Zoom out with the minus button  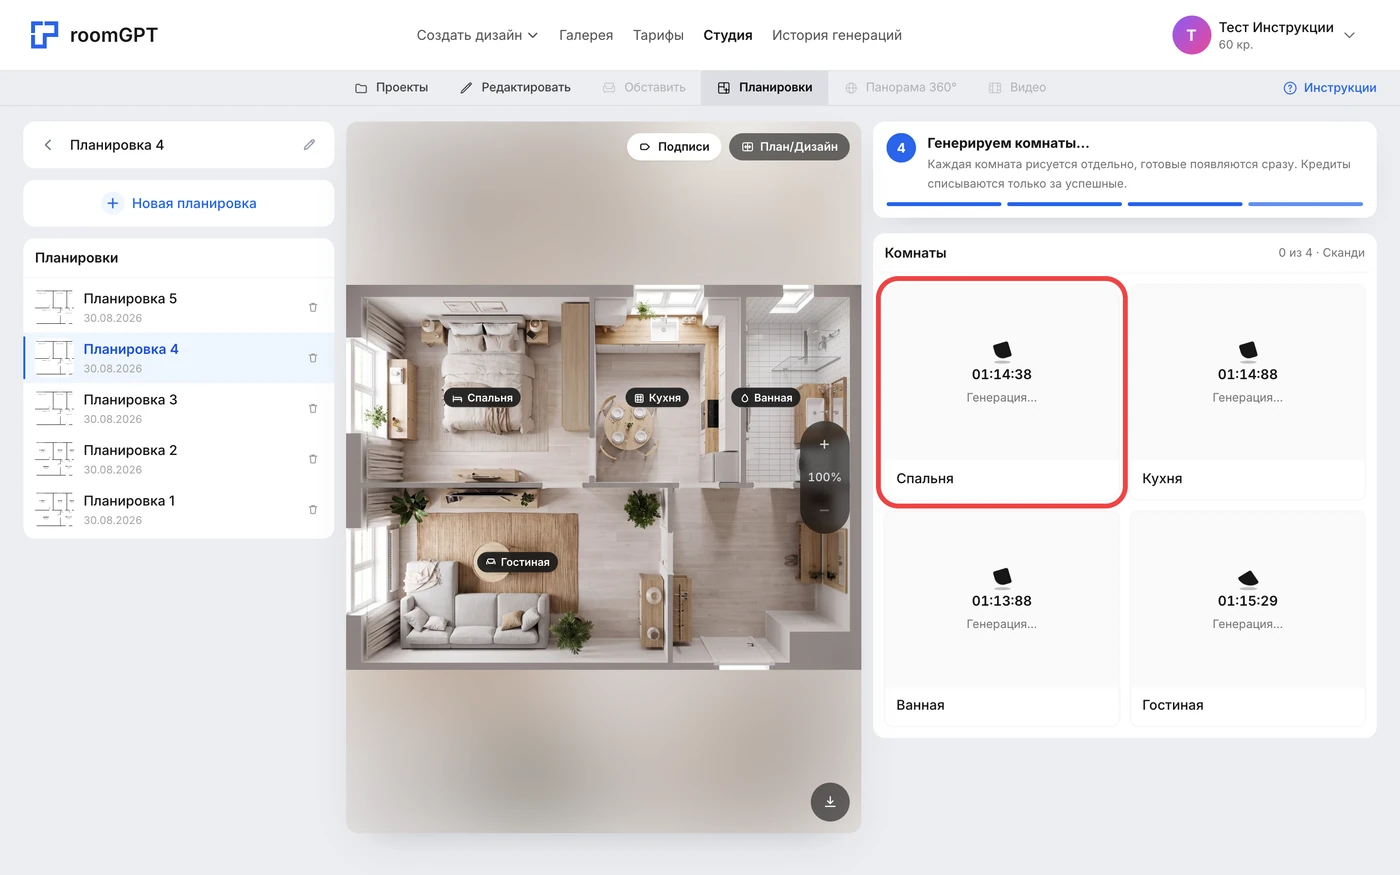tap(824, 510)
